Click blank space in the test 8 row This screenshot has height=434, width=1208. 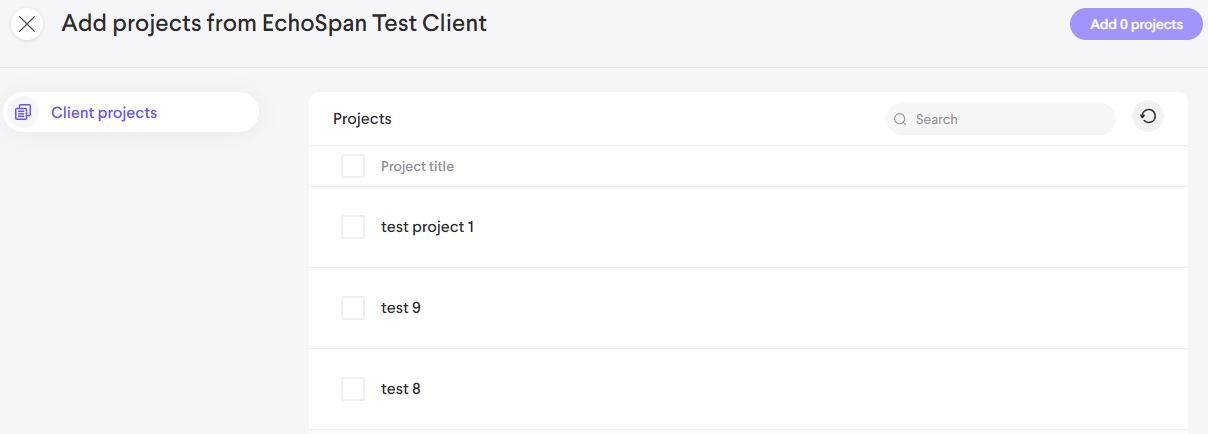pos(800,389)
